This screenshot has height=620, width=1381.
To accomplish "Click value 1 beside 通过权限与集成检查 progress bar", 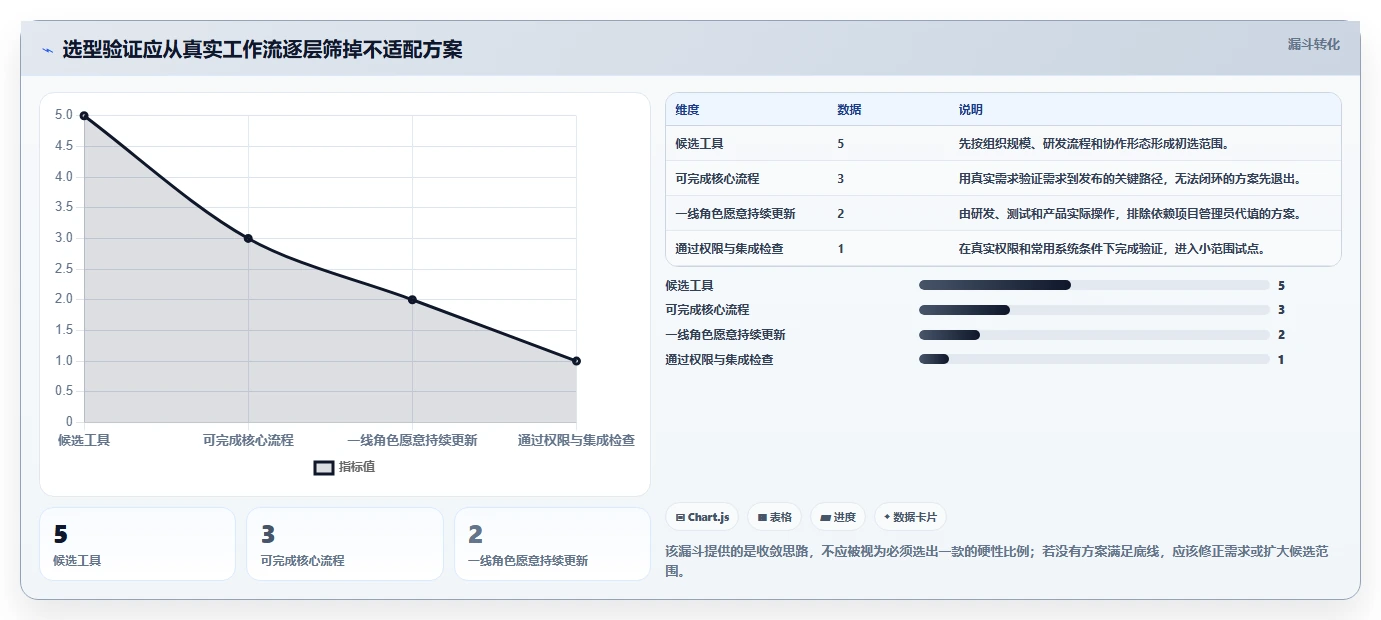I will pyautogui.click(x=1281, y=359).
